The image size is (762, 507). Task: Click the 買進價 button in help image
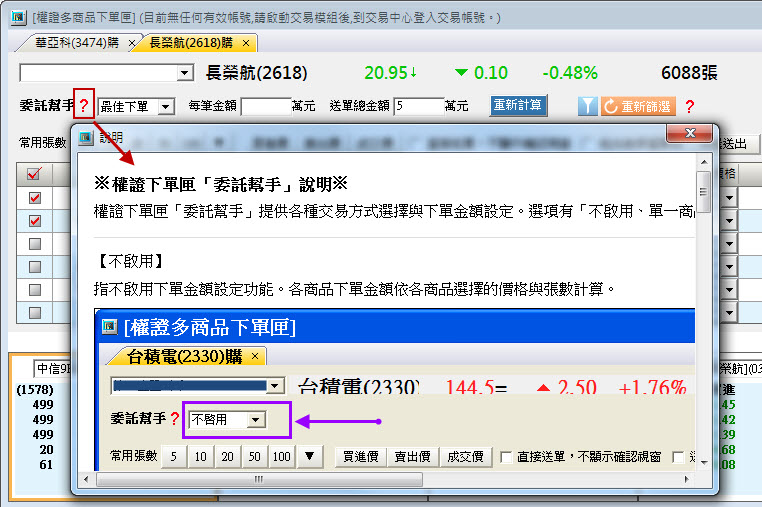pos(361,457)
